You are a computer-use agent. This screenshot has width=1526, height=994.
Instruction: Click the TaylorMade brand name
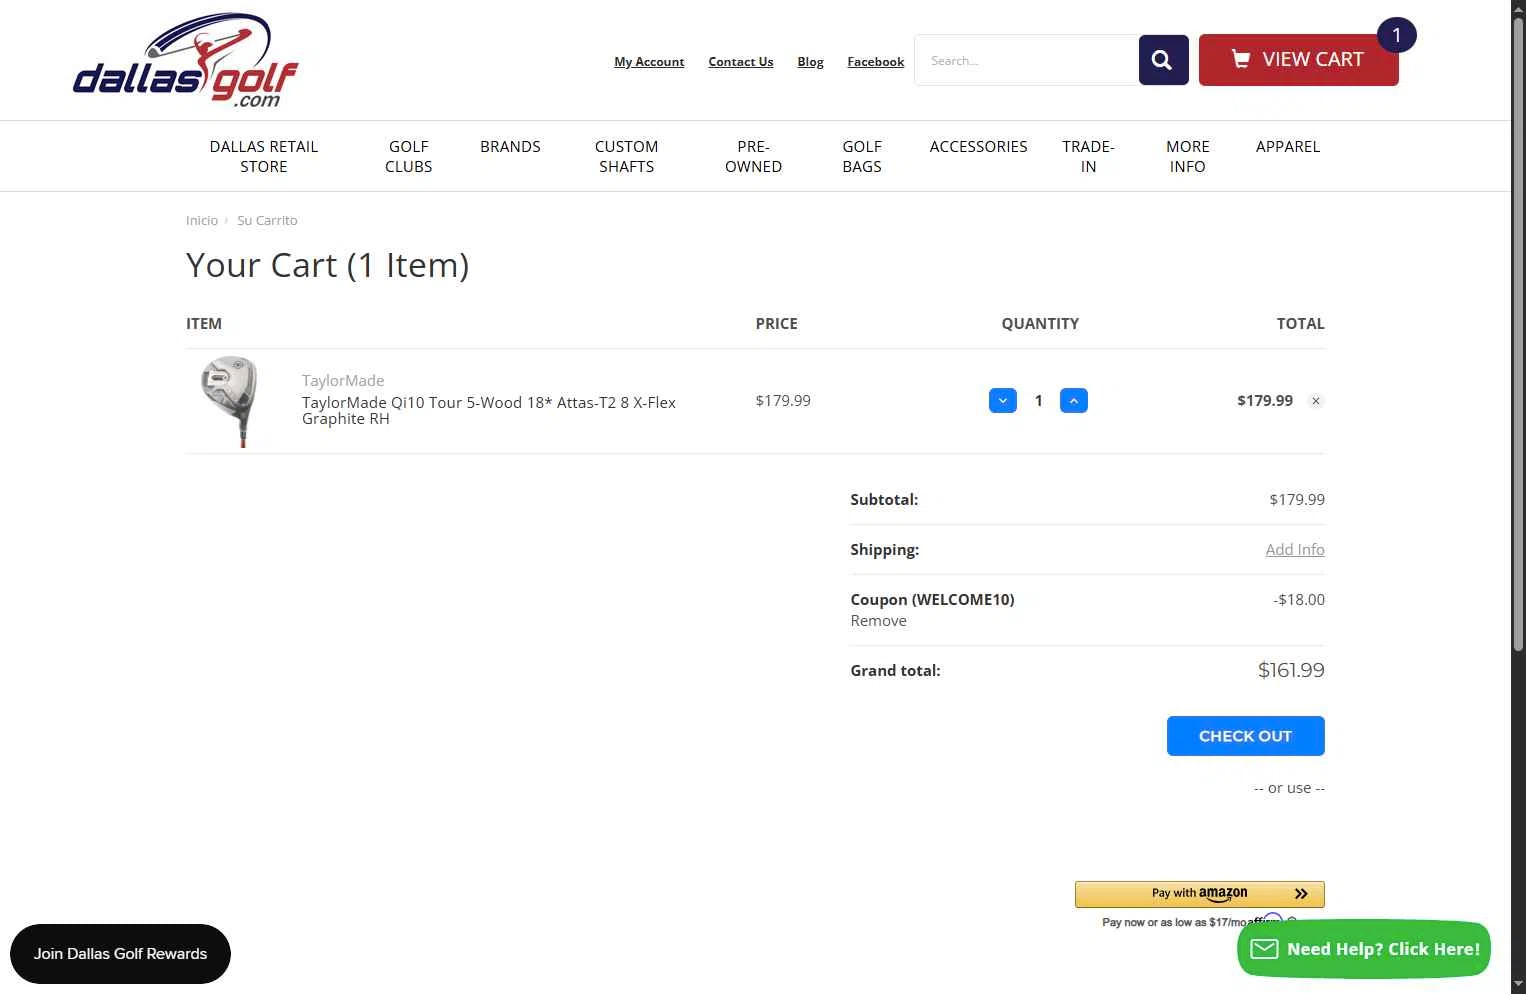pos(343,380)
